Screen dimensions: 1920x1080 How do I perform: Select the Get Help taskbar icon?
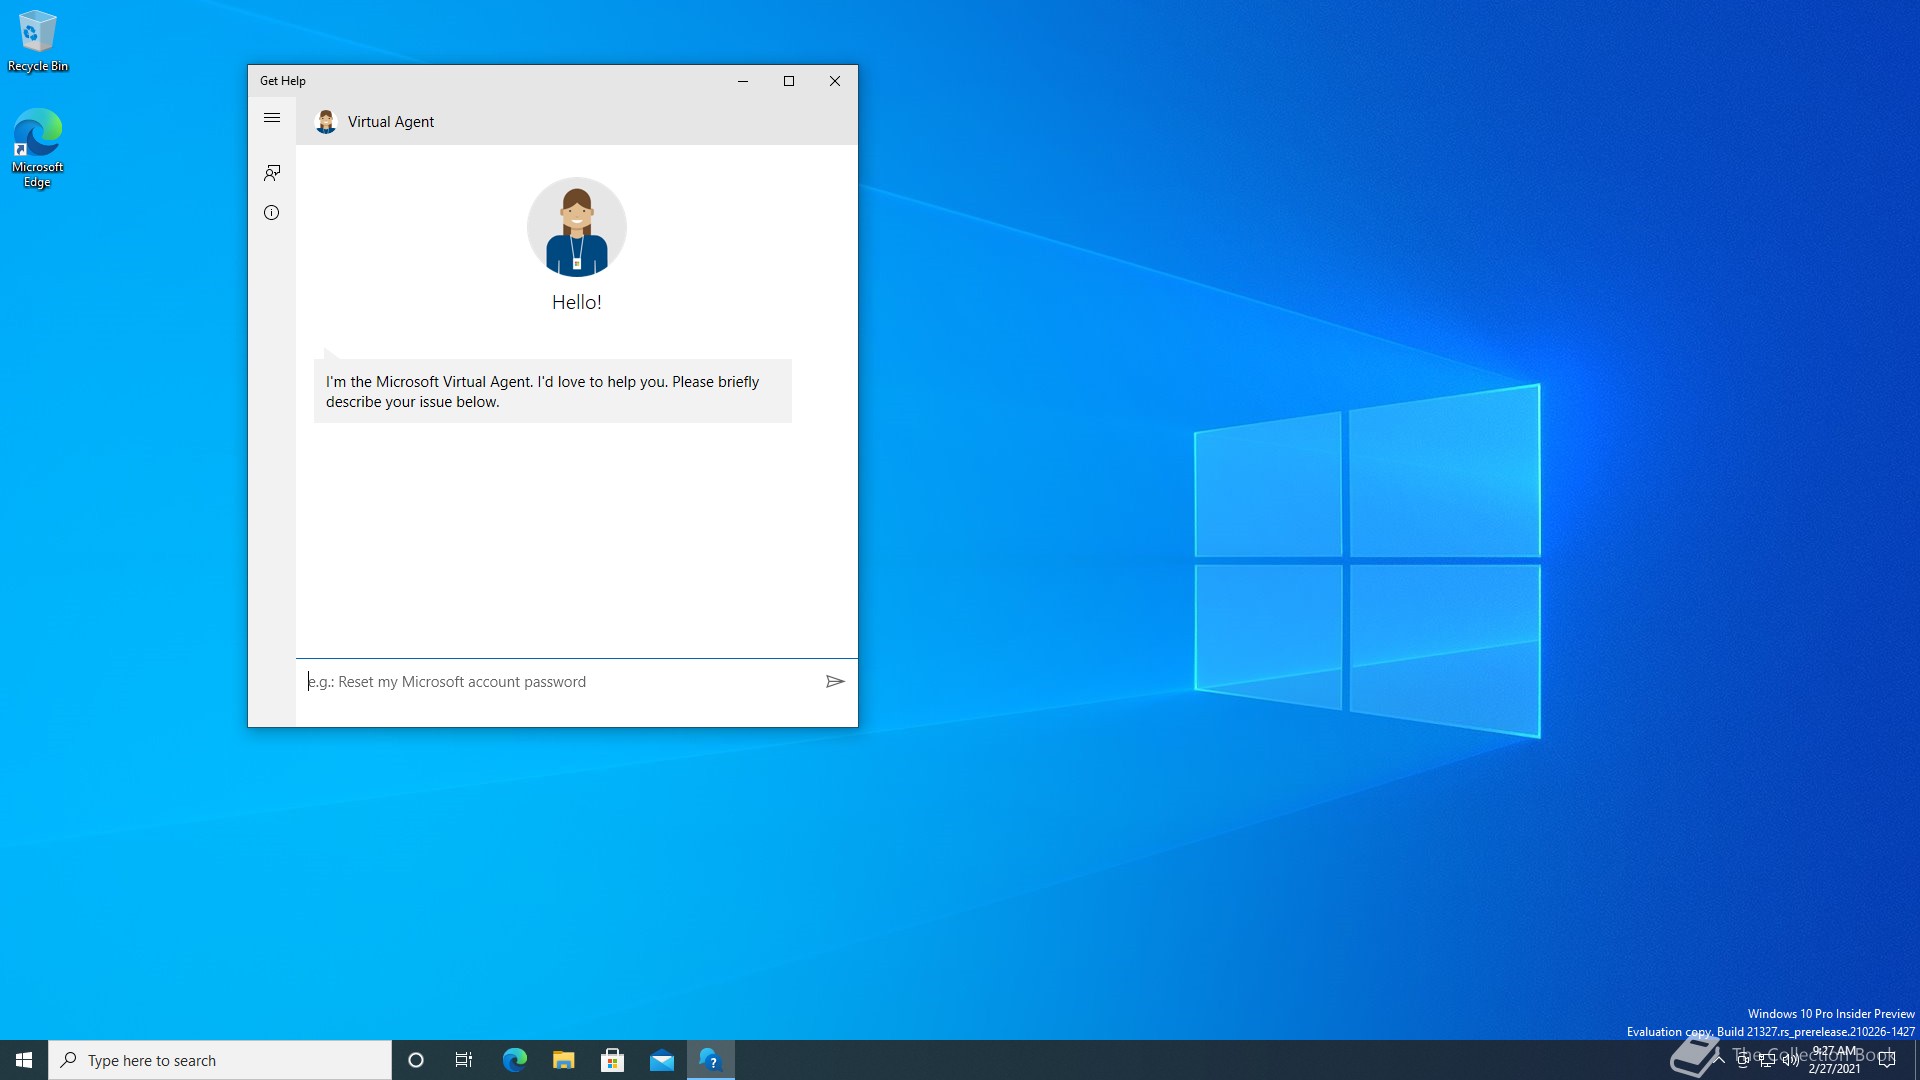(x=711, y=1060)
